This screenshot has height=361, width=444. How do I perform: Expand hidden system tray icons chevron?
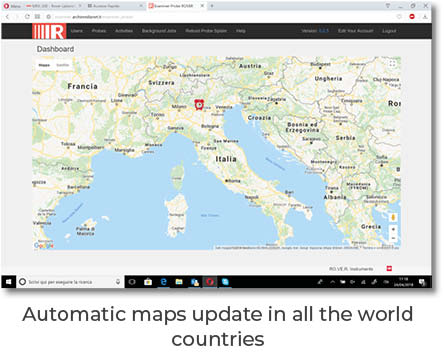(x=332, y=282)
